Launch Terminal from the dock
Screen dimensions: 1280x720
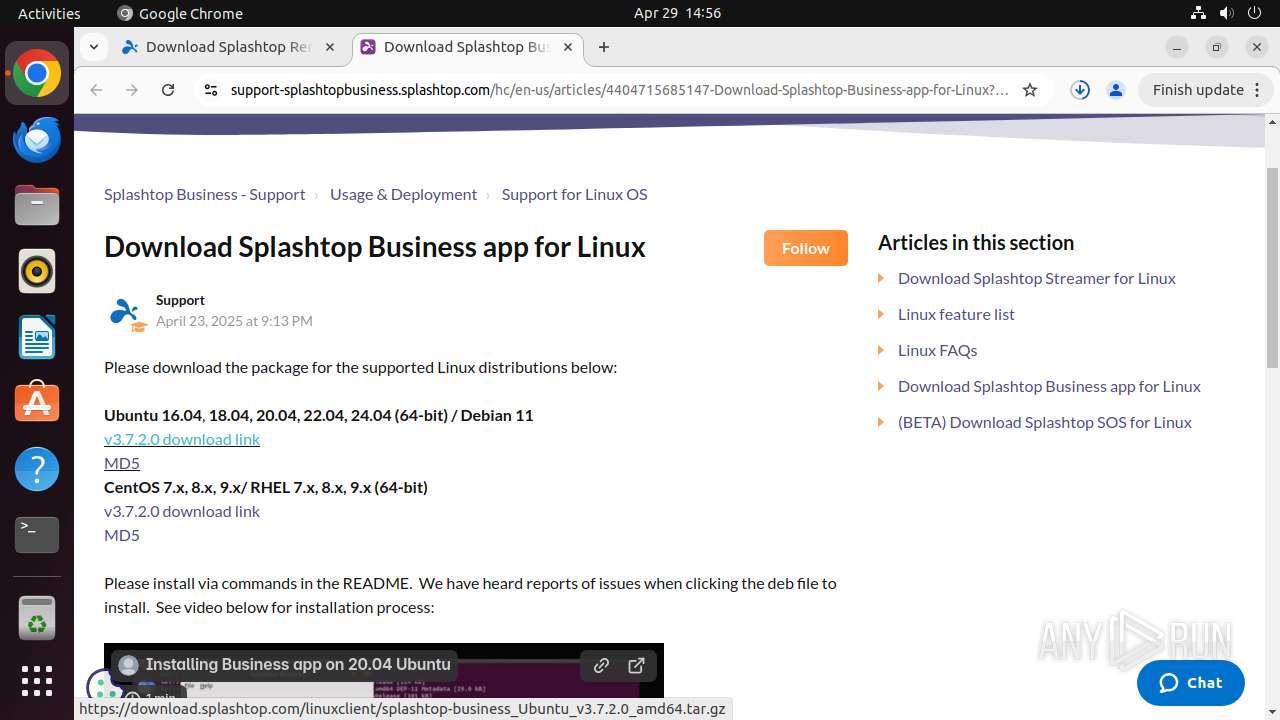(x=37, y=535)
